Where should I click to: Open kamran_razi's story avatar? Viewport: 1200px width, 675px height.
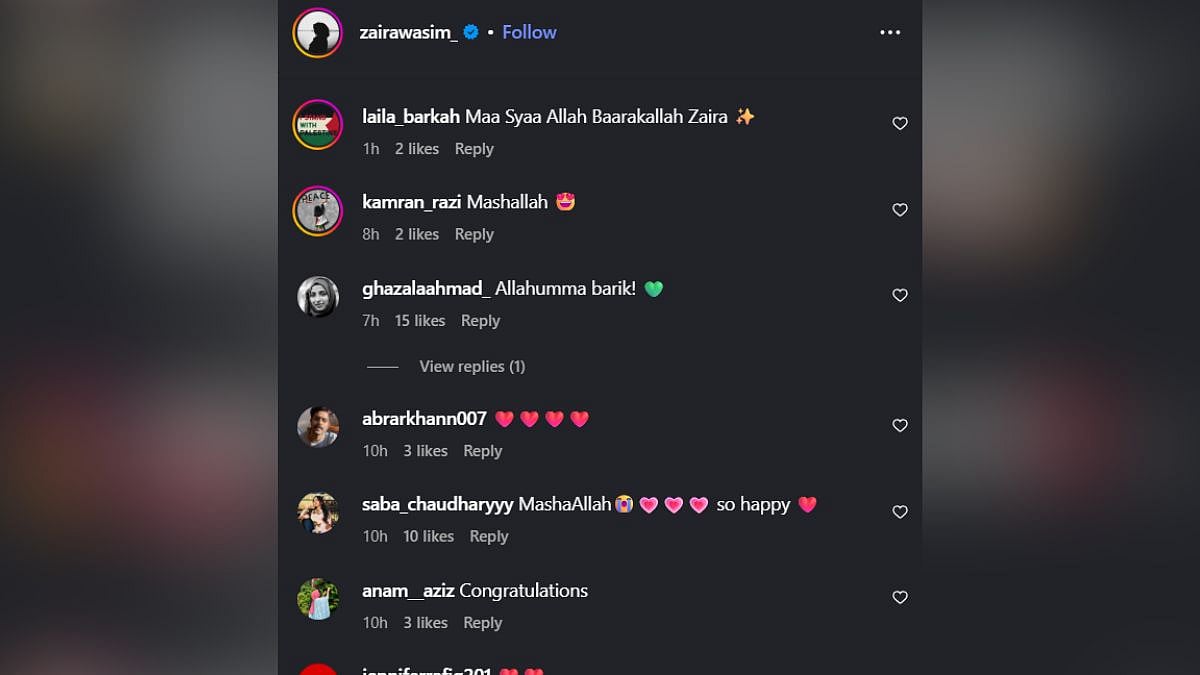pos(318,211)
